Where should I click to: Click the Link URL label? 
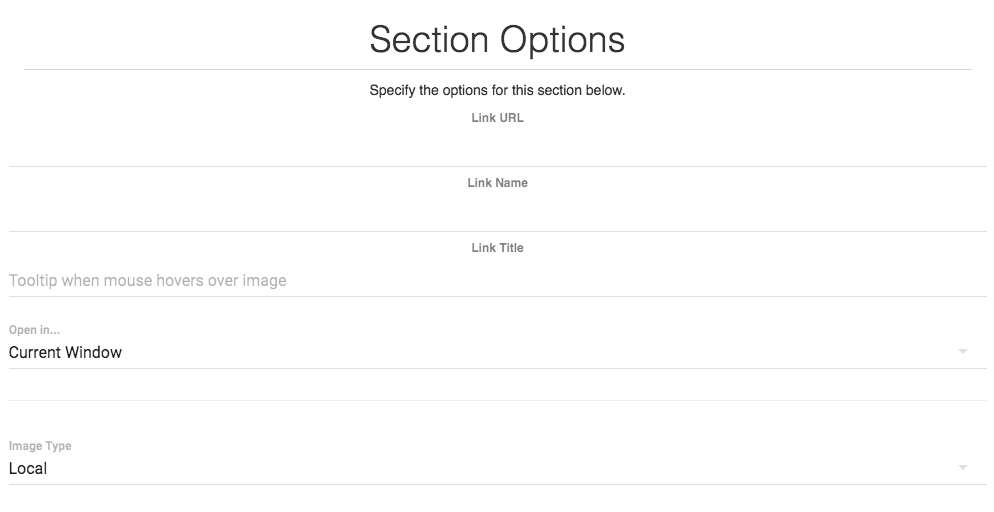(497, 118)
